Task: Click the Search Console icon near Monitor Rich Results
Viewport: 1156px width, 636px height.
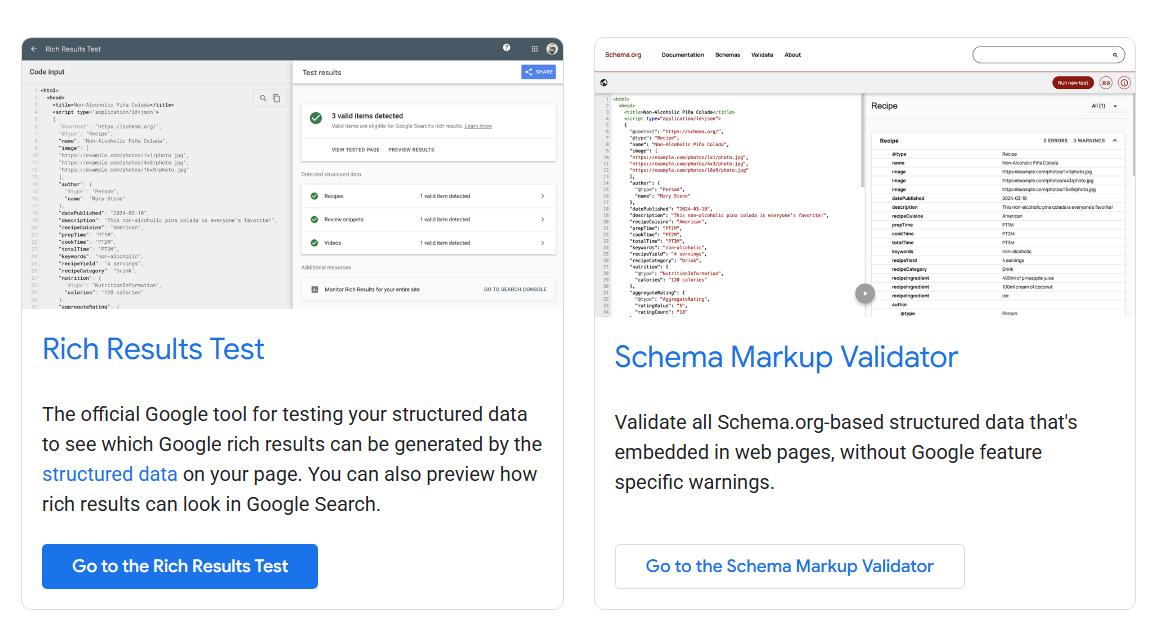Action: coord(315,289)
